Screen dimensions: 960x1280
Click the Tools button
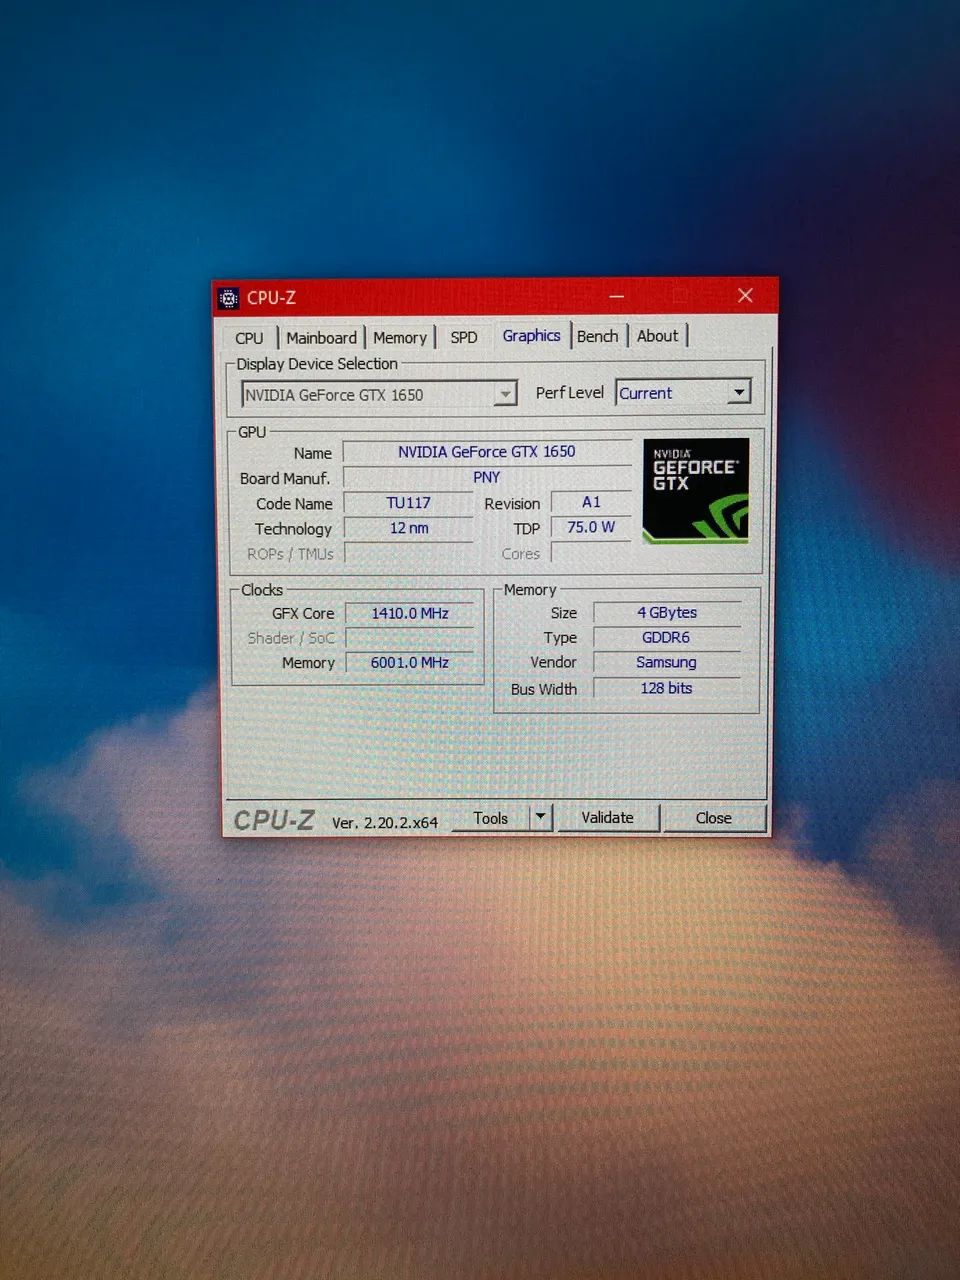click(490, 818)
